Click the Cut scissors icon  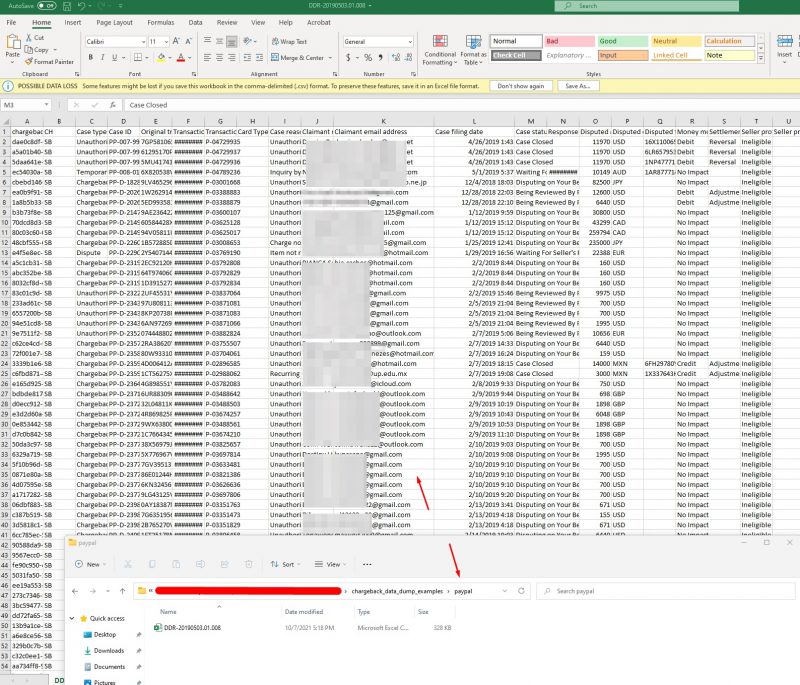pos(28,37)
